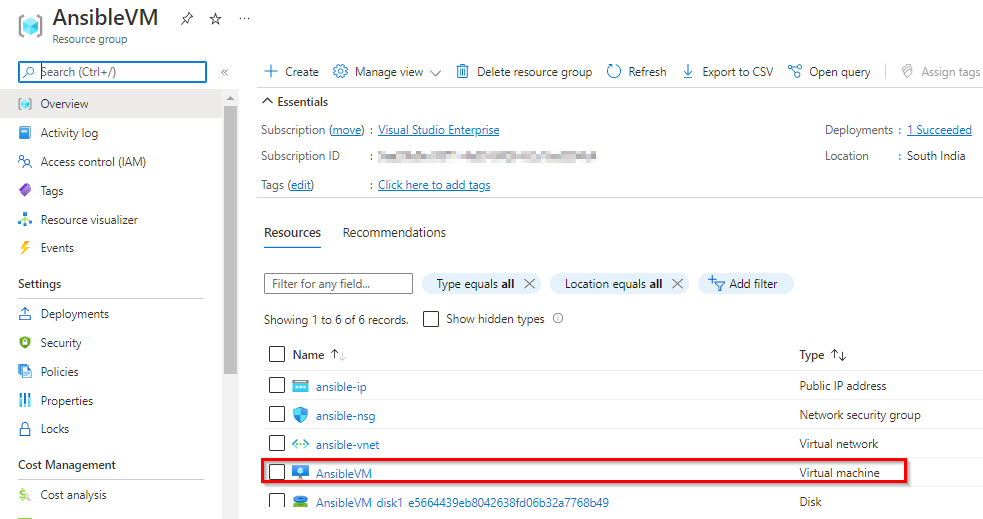
Task: Open the Location equals all filter
Action: click(x=613, y=284)
